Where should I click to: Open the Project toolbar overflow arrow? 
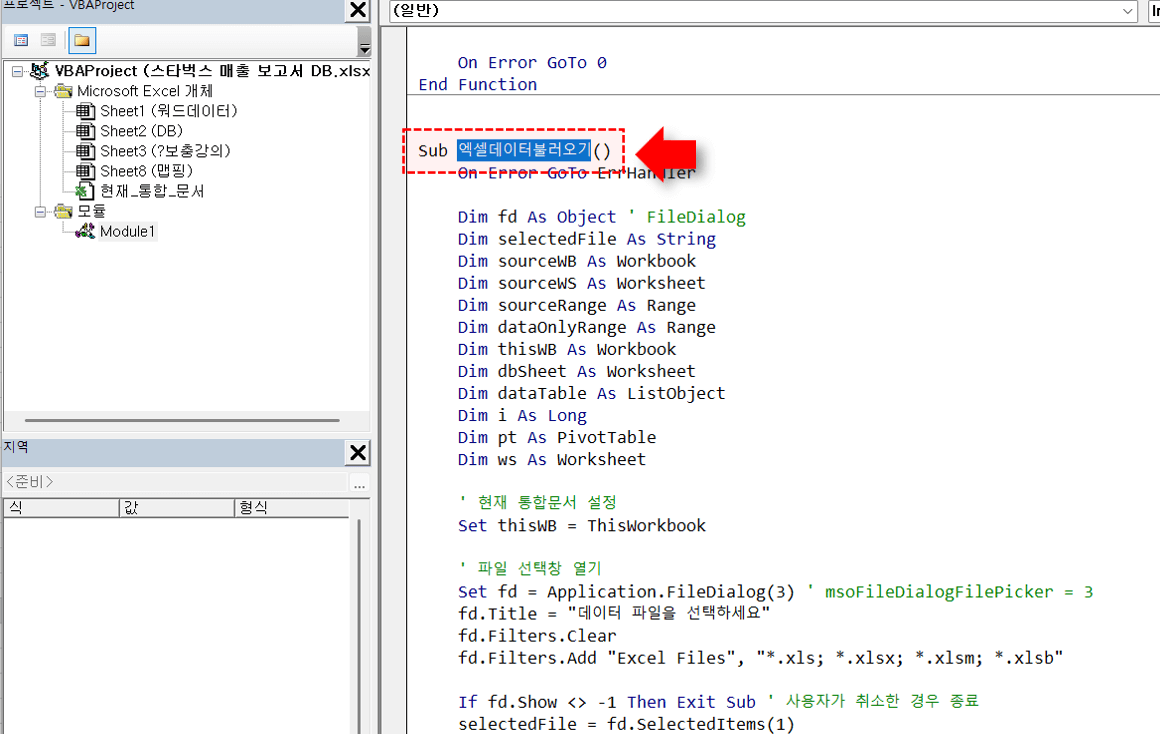point(363,47)
